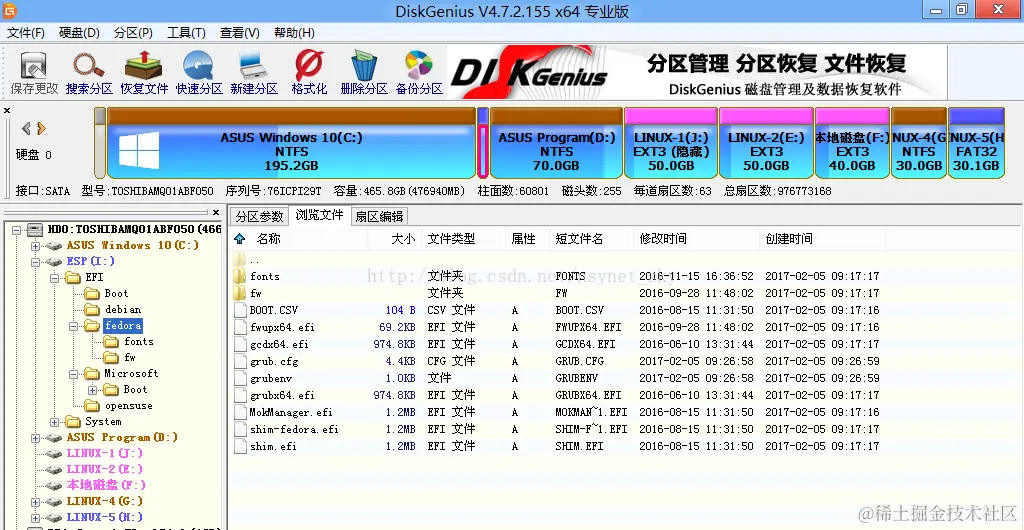Launch Recover Files (恢复文件) tool

pyautogui.click(x=144, y=73)
